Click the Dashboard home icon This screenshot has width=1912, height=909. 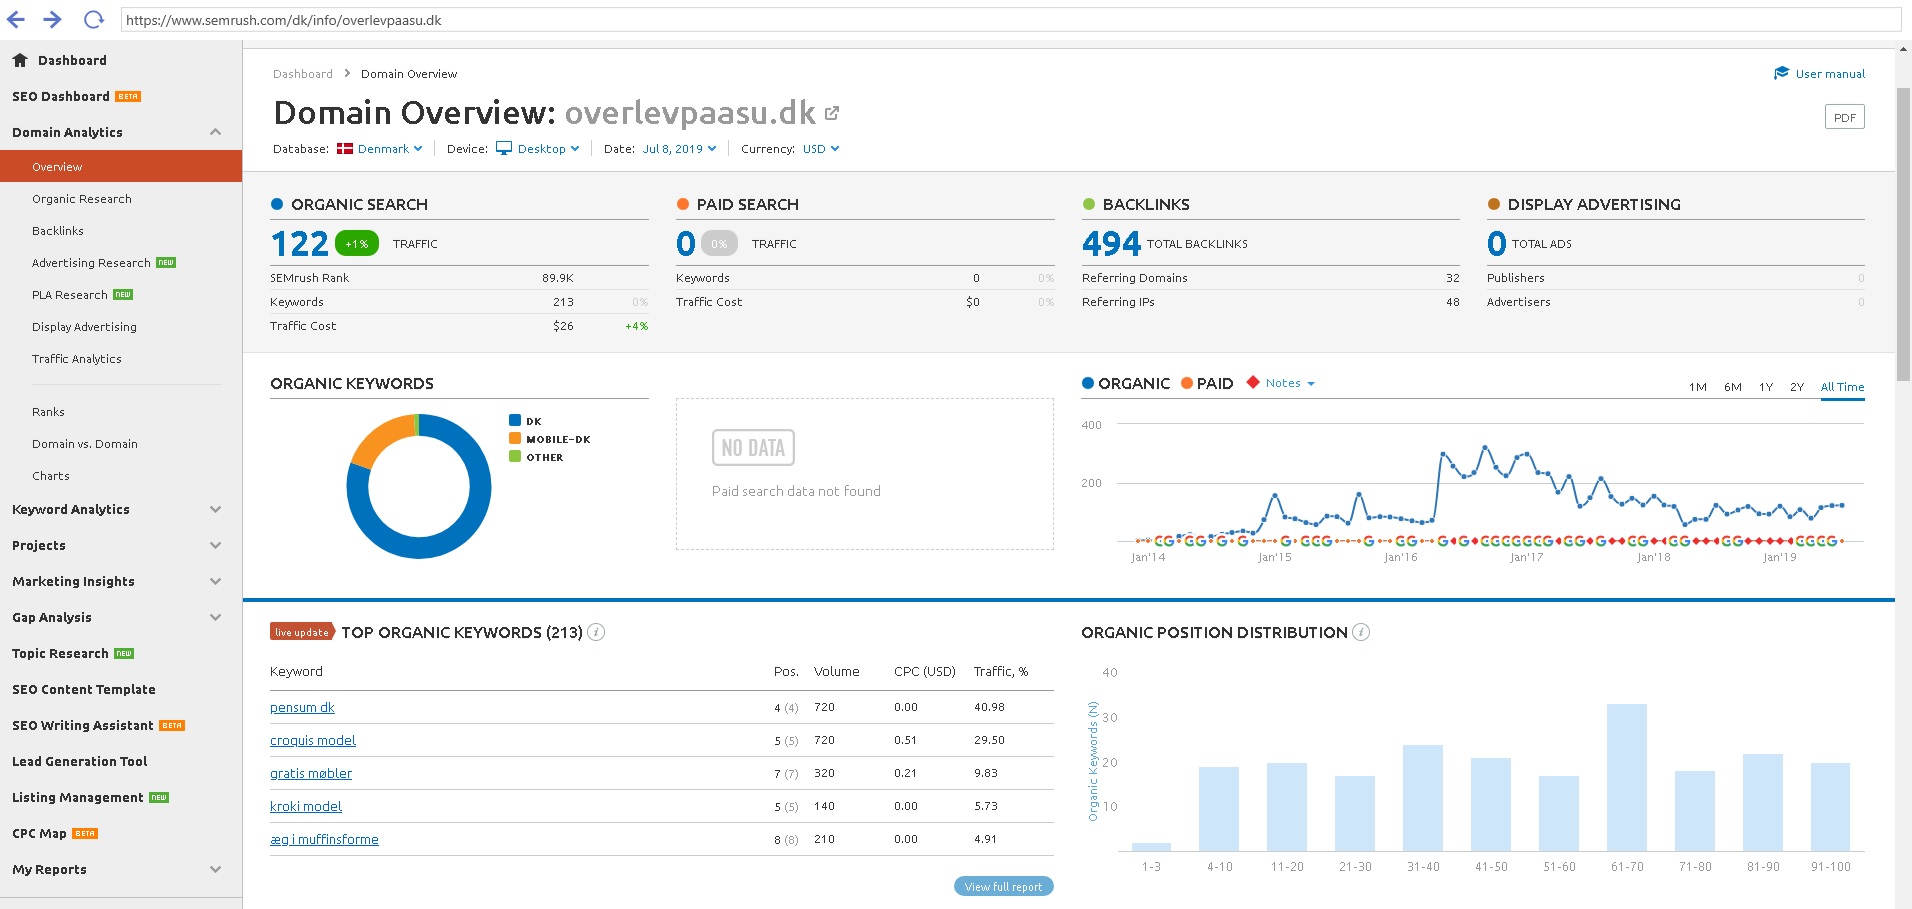click(20, 60)
